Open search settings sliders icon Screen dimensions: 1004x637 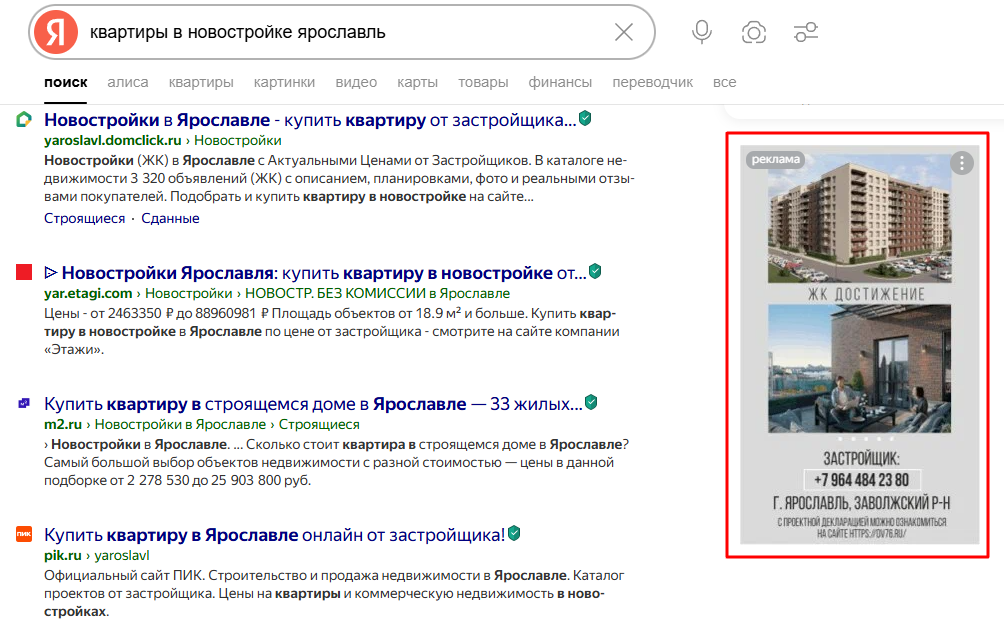pyautogui.click(x=806, y=33)
